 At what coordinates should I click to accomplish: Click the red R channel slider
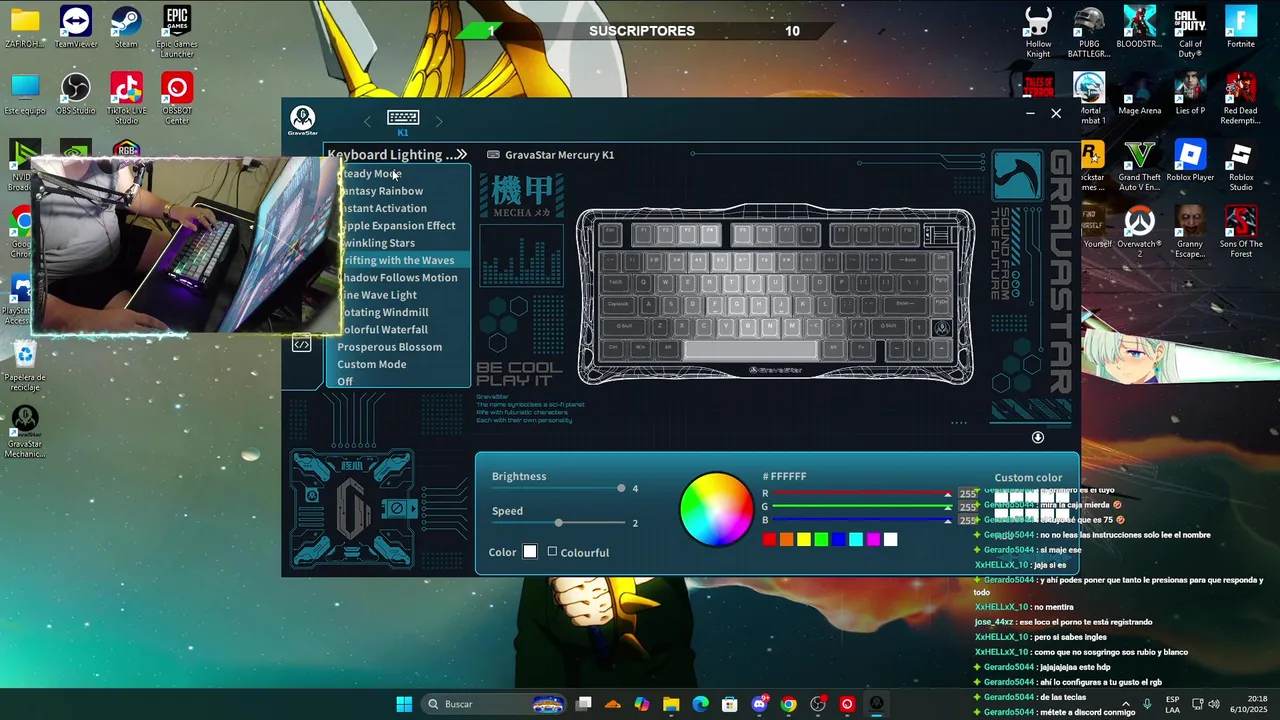[862, 493]
